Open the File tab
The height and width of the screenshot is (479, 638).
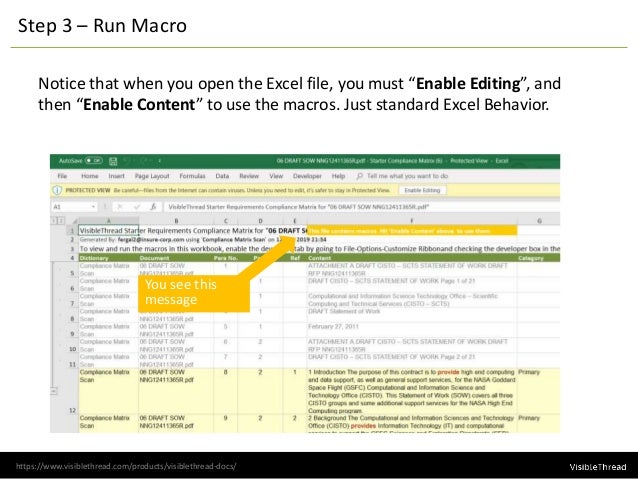pyautogui.click(x=62, y=176)
